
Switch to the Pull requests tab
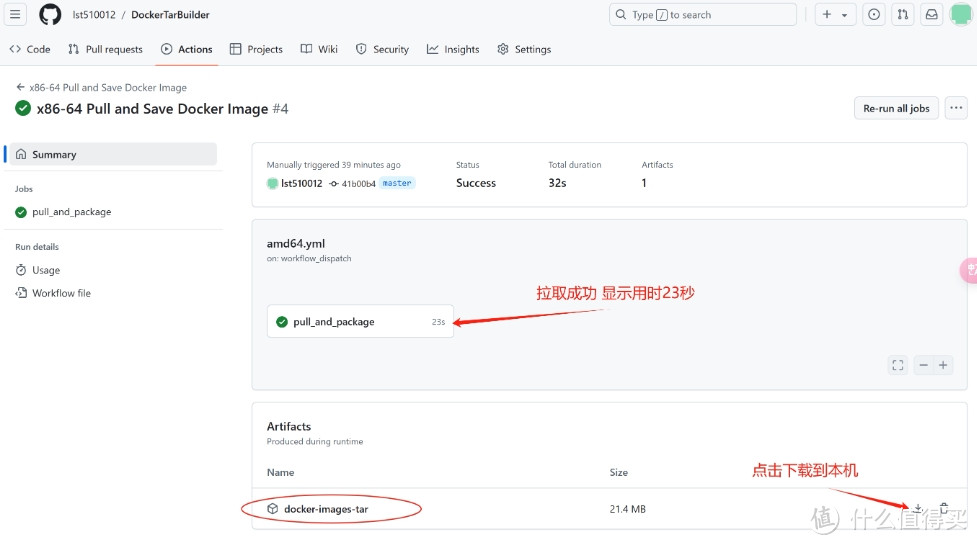click(105, 49)
